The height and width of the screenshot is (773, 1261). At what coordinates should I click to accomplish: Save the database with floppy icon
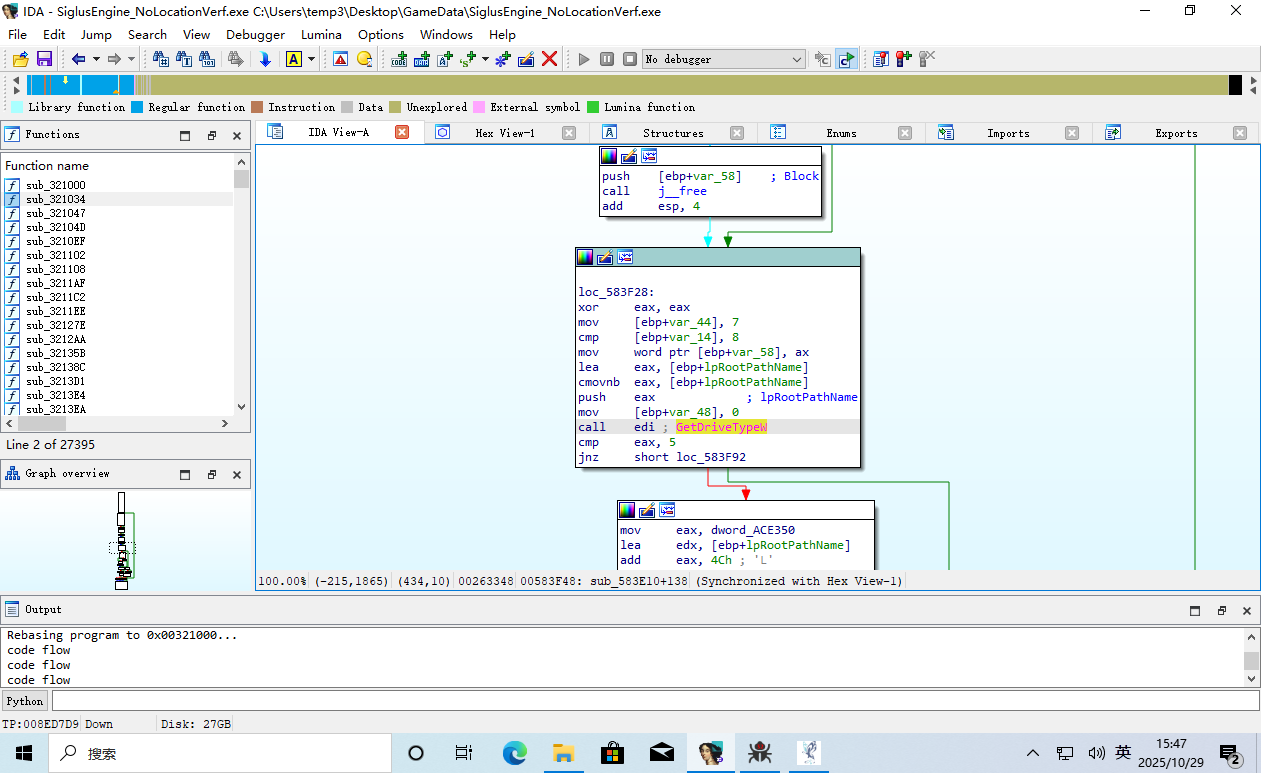[x=44, y=60]
